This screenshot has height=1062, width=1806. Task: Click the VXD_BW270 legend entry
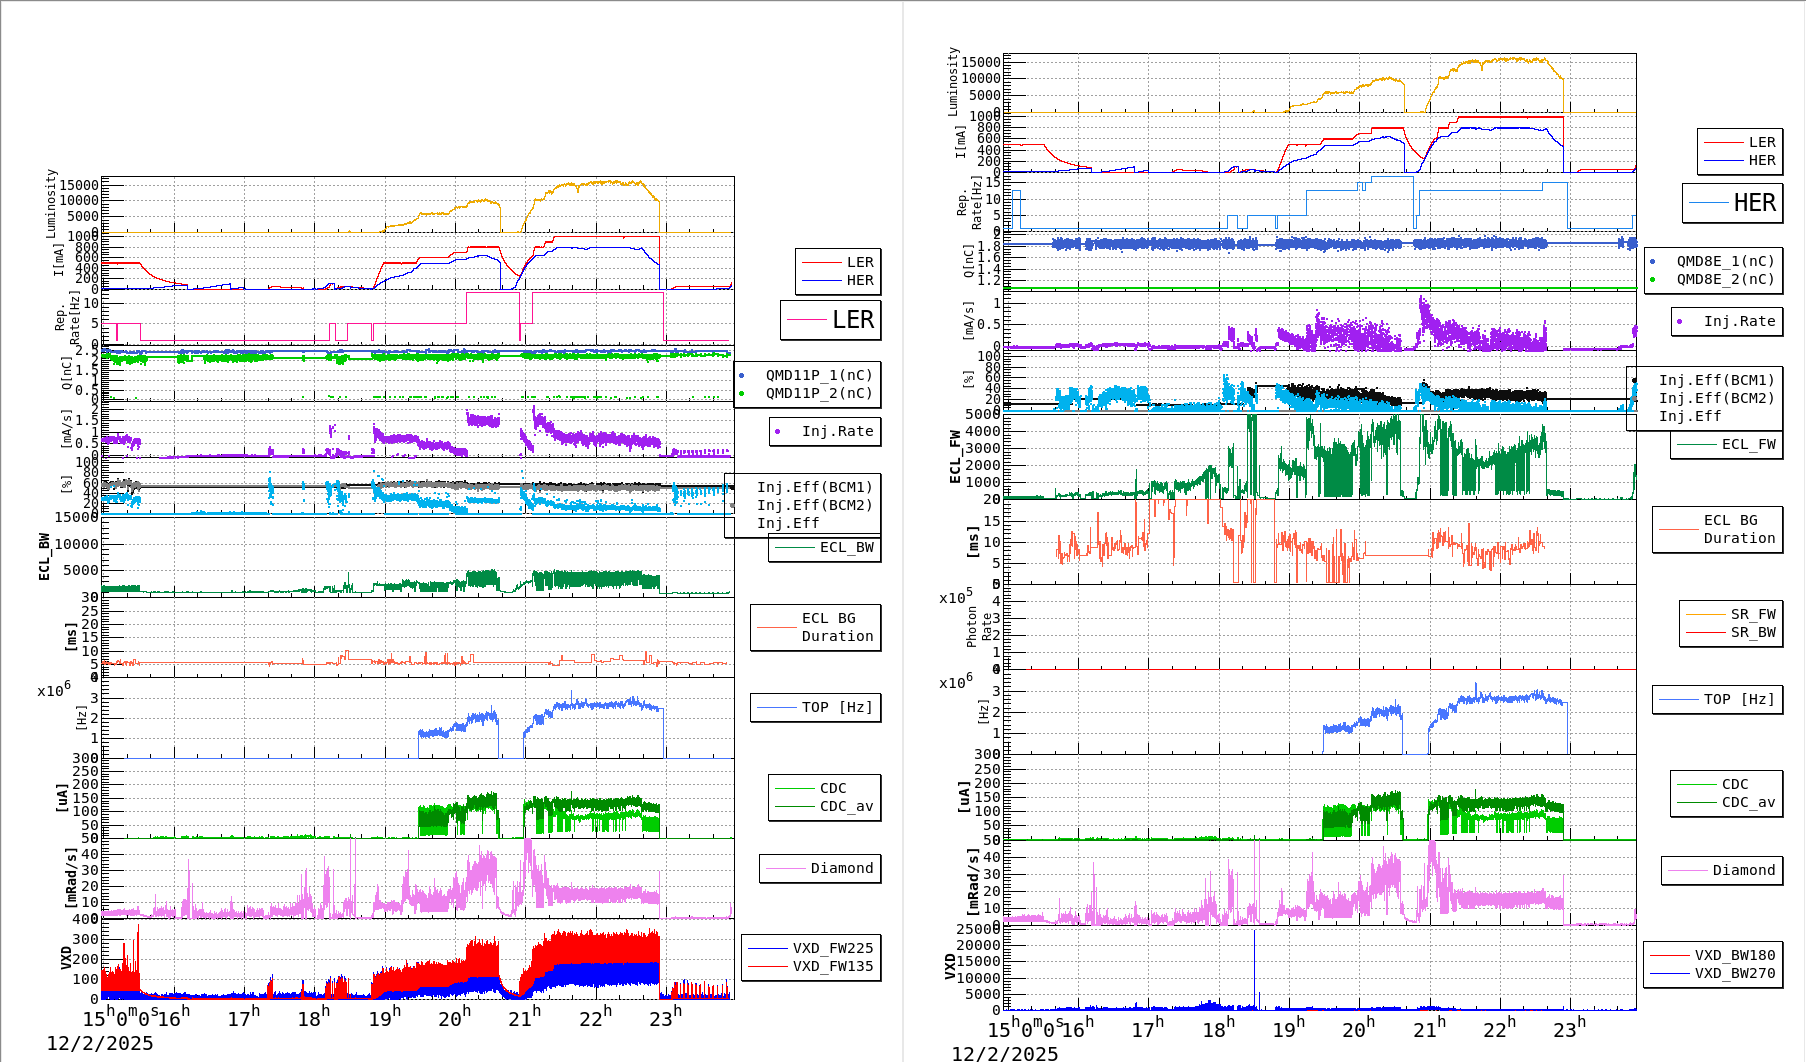(1734, 973)
